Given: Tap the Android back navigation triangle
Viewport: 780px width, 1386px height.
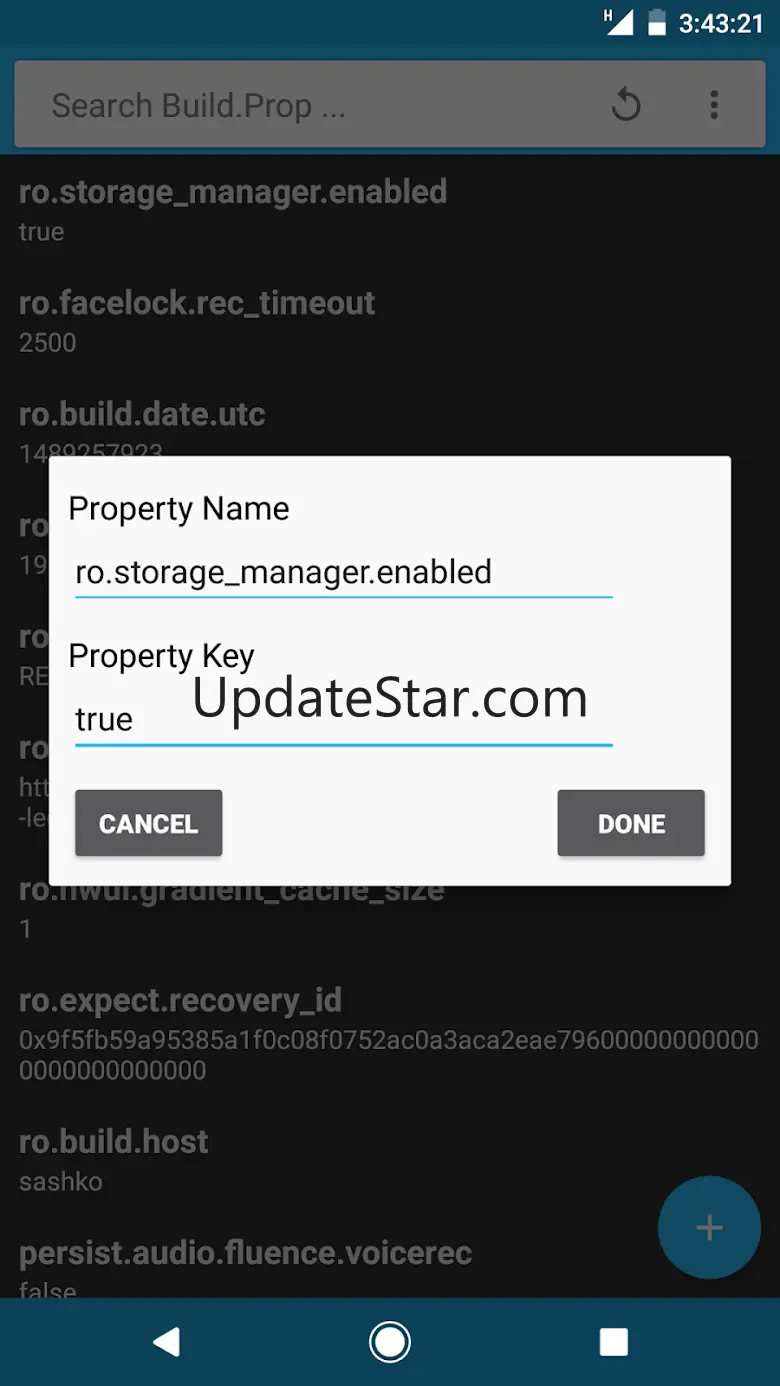Looking at the screenshot, I should [x=166, y=1342].
